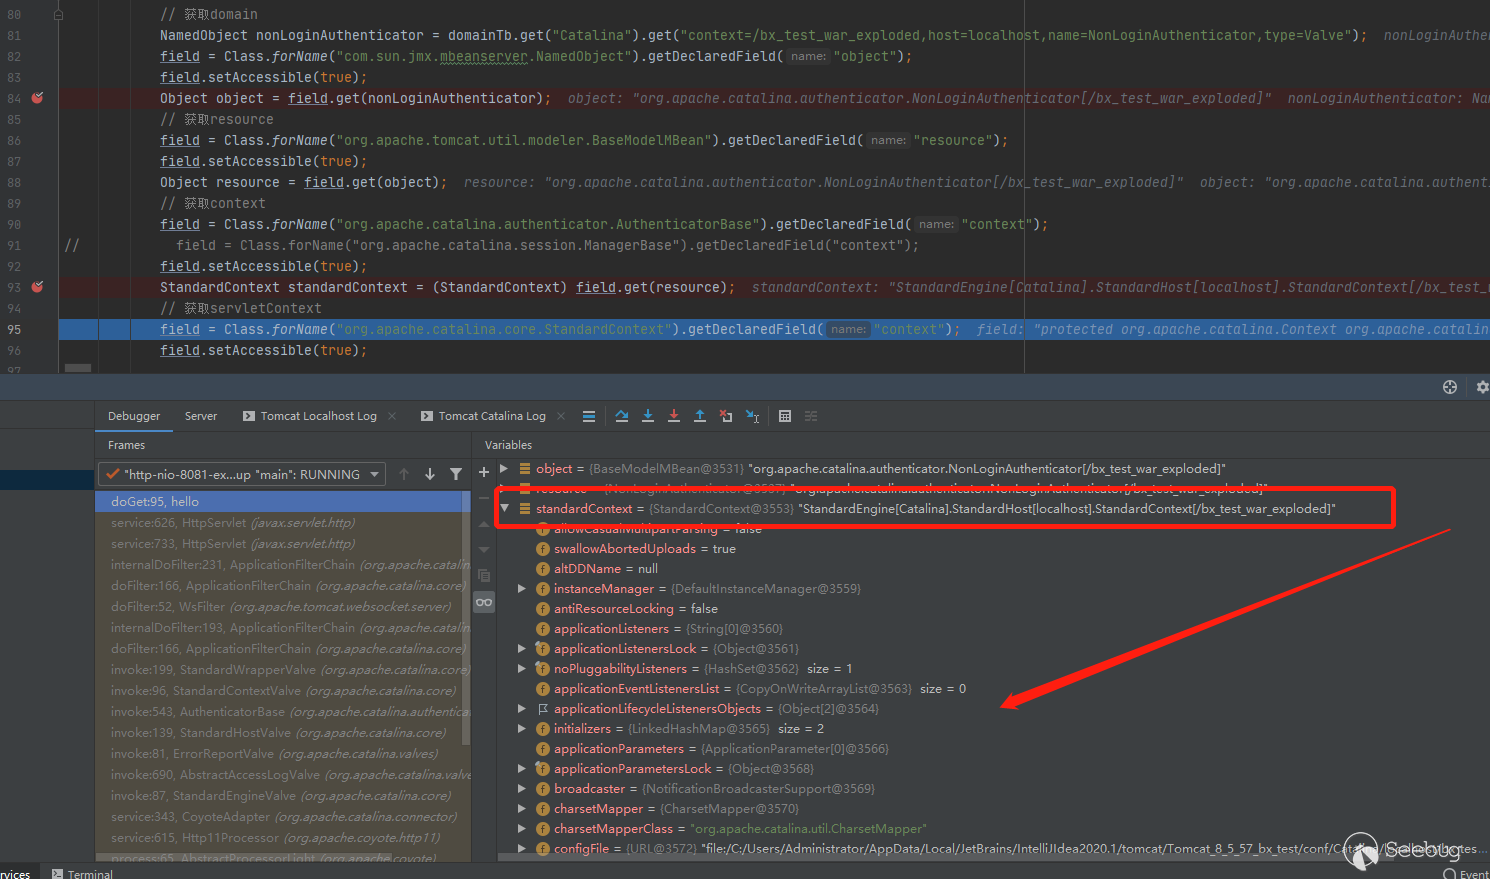The image size is (1490, 879).
Task: Open the Tomcat Catalina Log tab
Action: click(491, 416)
